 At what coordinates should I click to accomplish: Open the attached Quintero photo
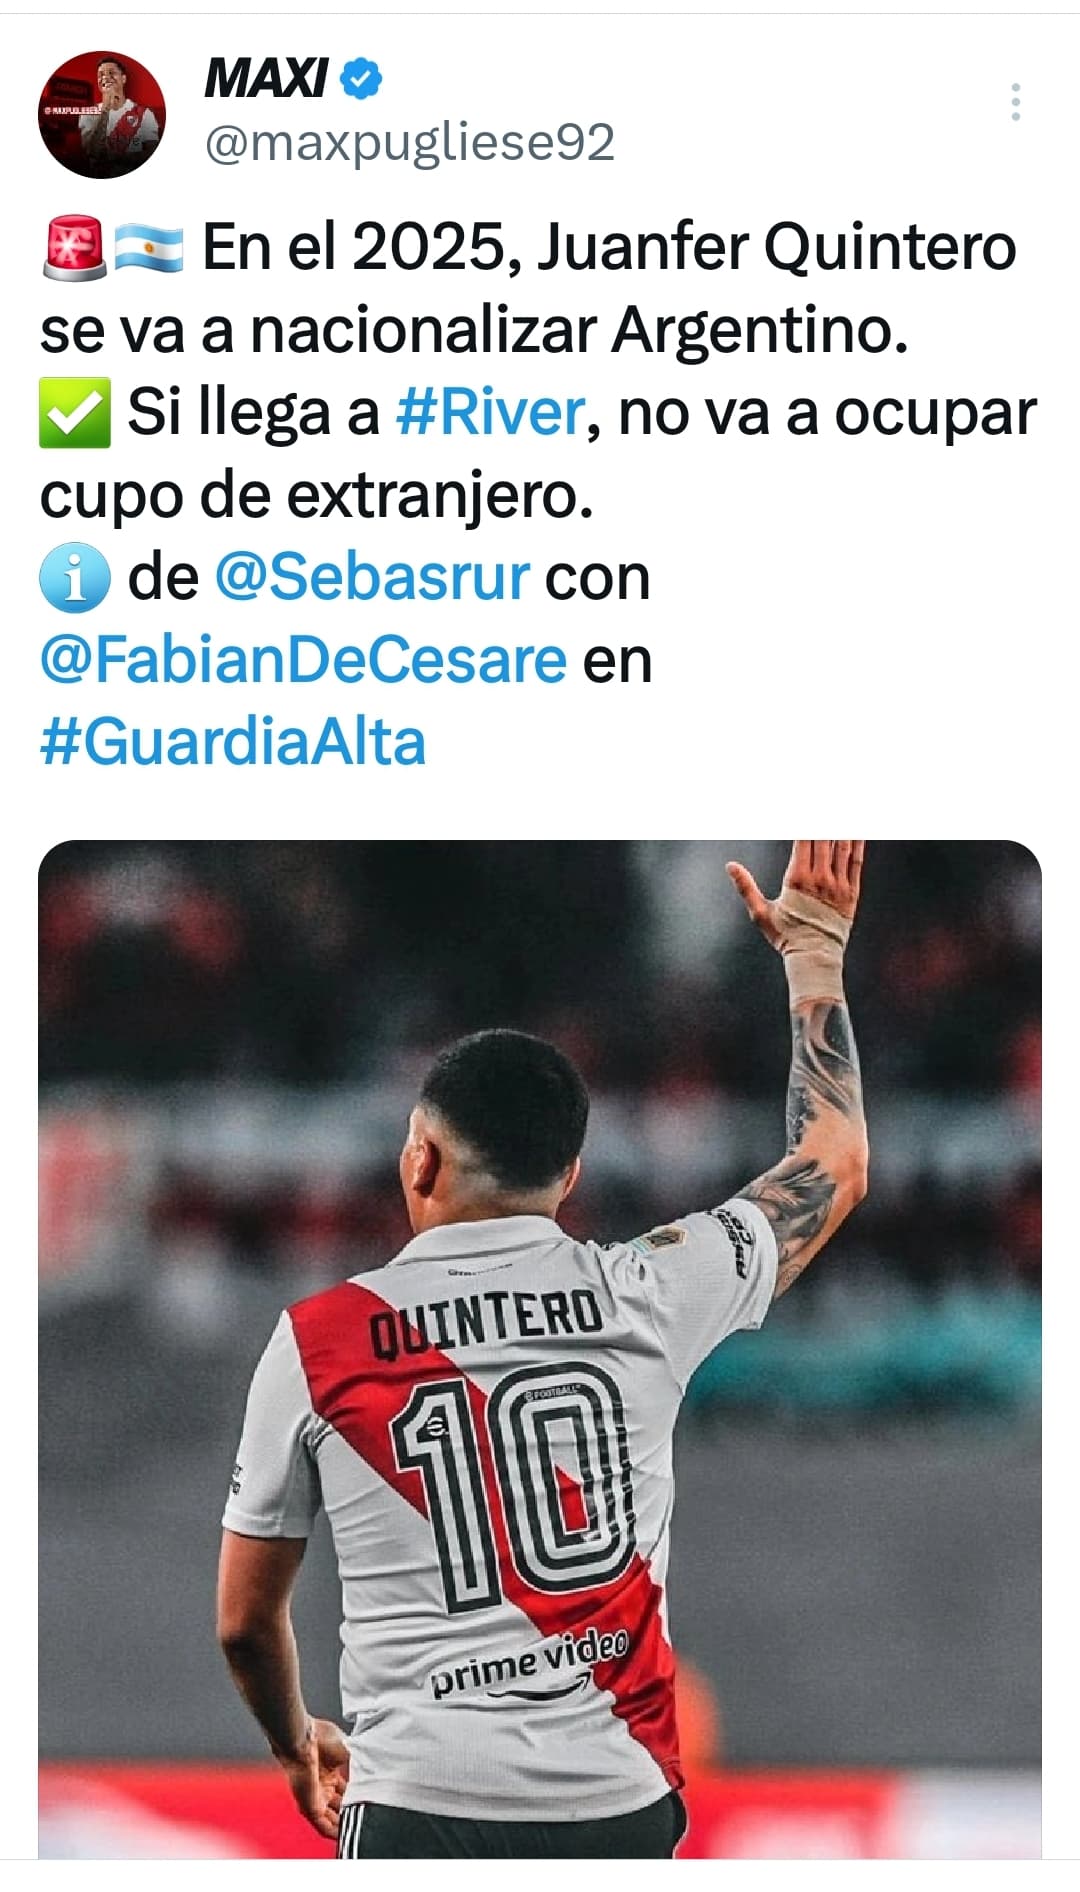(x=540, y=1349)
